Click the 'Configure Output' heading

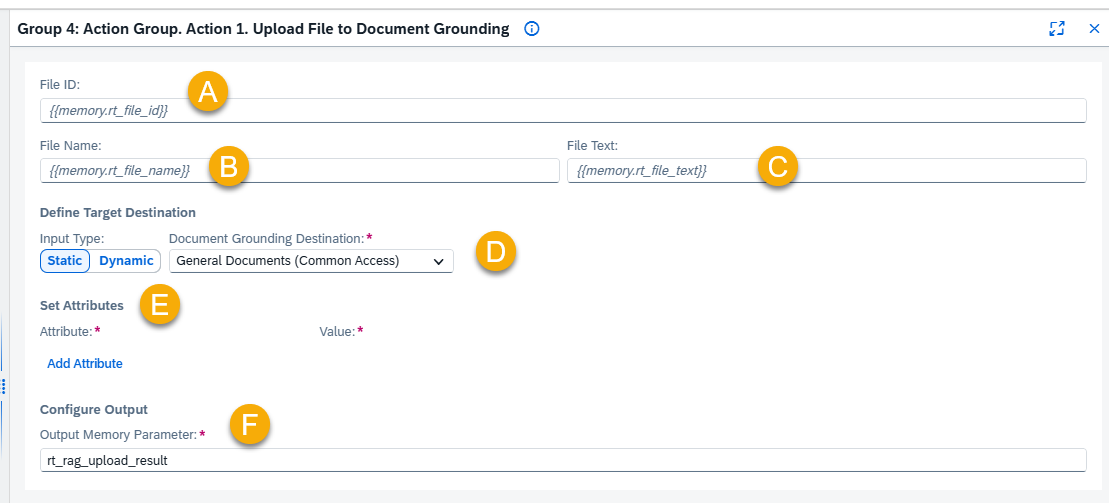94,409
